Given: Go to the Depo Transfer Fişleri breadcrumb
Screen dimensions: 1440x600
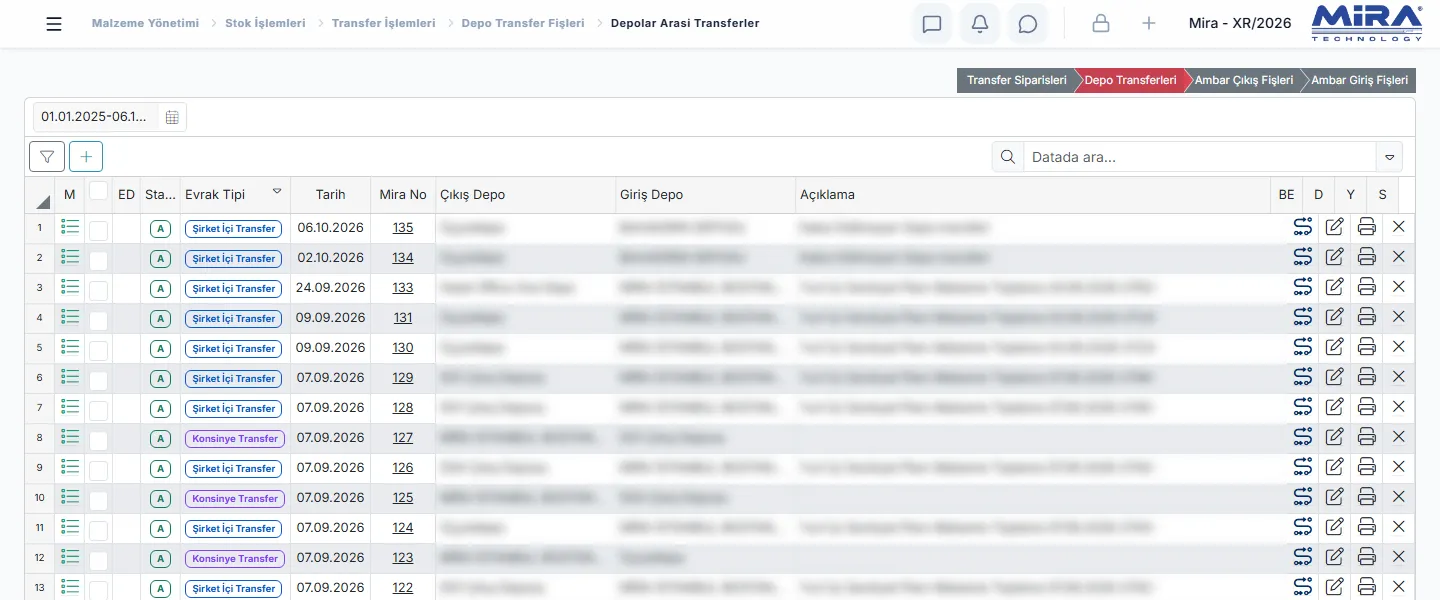Looking at the screenshot, I should point(523,23).
